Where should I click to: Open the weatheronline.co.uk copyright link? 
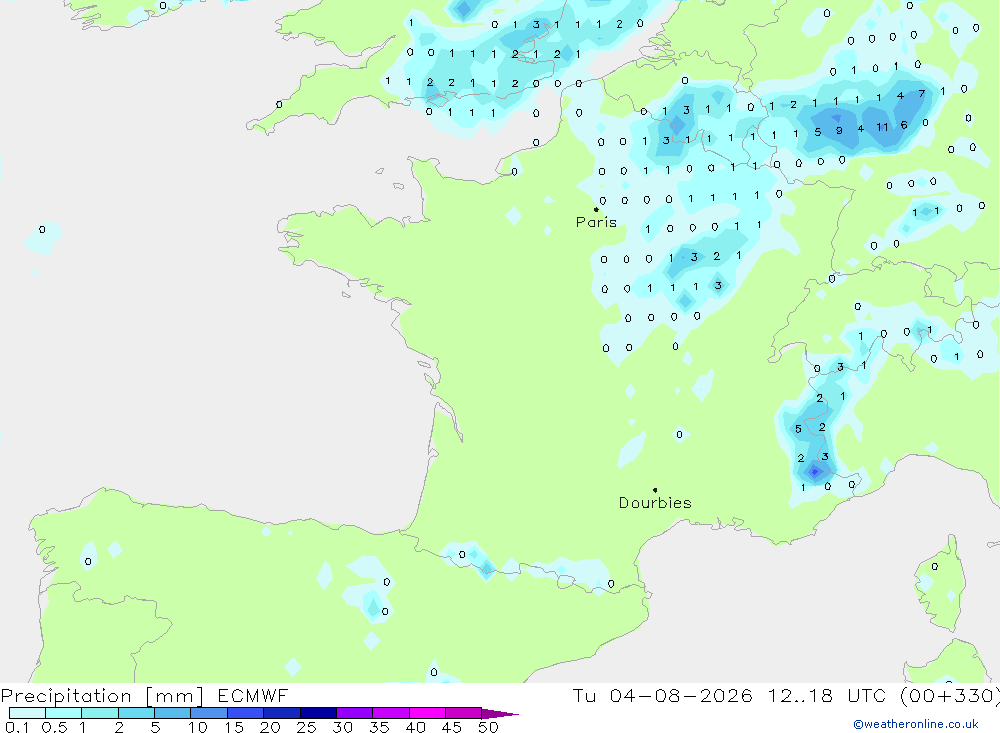coord(916,724)
